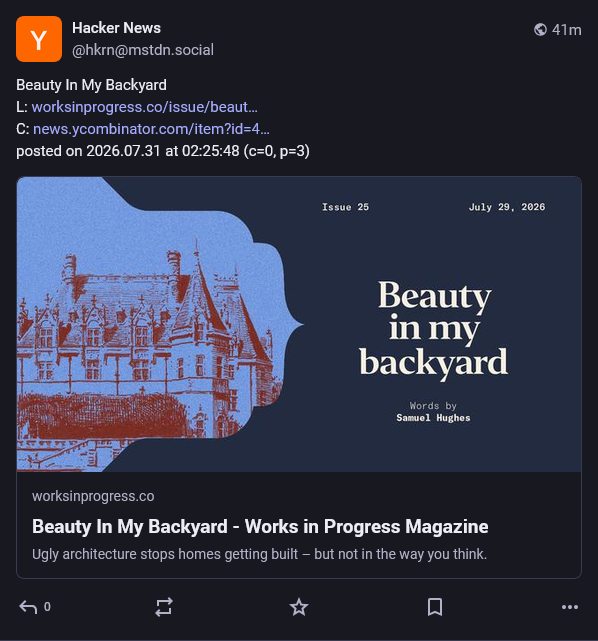Click the reply arrow icon
This screenshot has height=641, width=598.
[28, 607]
